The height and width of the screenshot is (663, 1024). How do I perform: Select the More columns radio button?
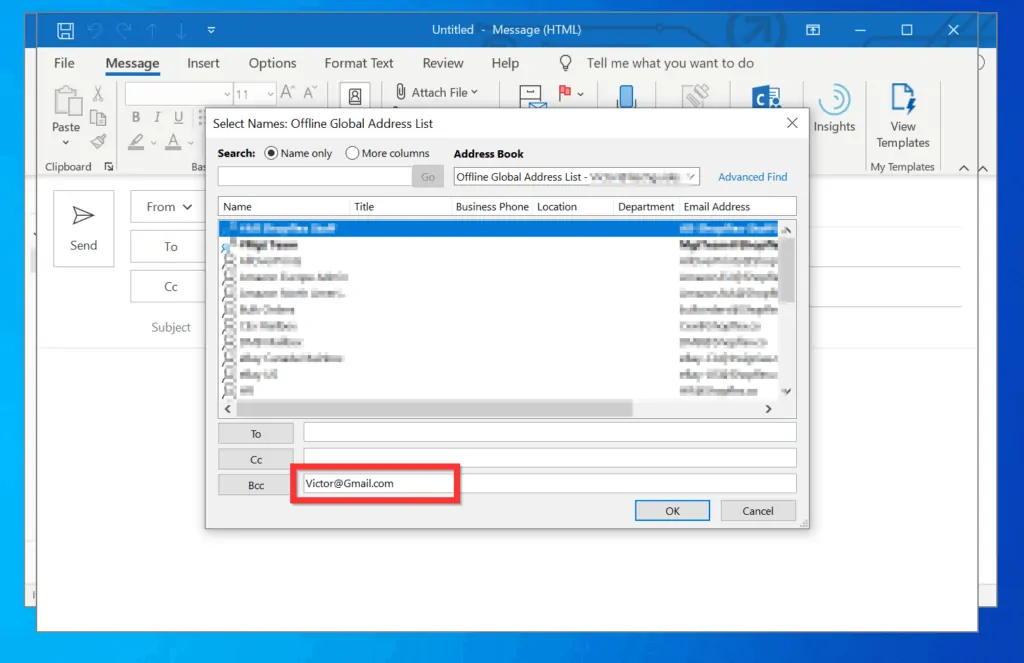click(351, 153)
